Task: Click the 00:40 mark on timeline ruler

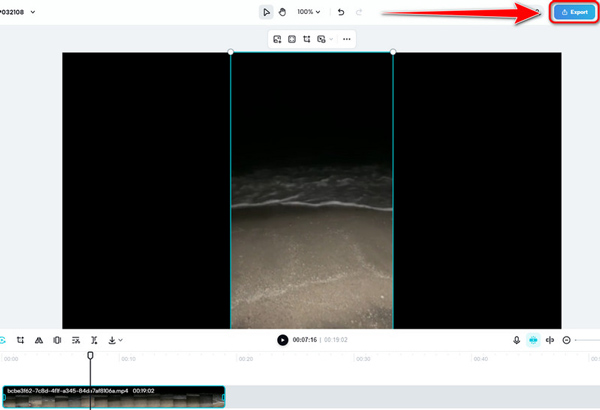Action: click(481, 359)
